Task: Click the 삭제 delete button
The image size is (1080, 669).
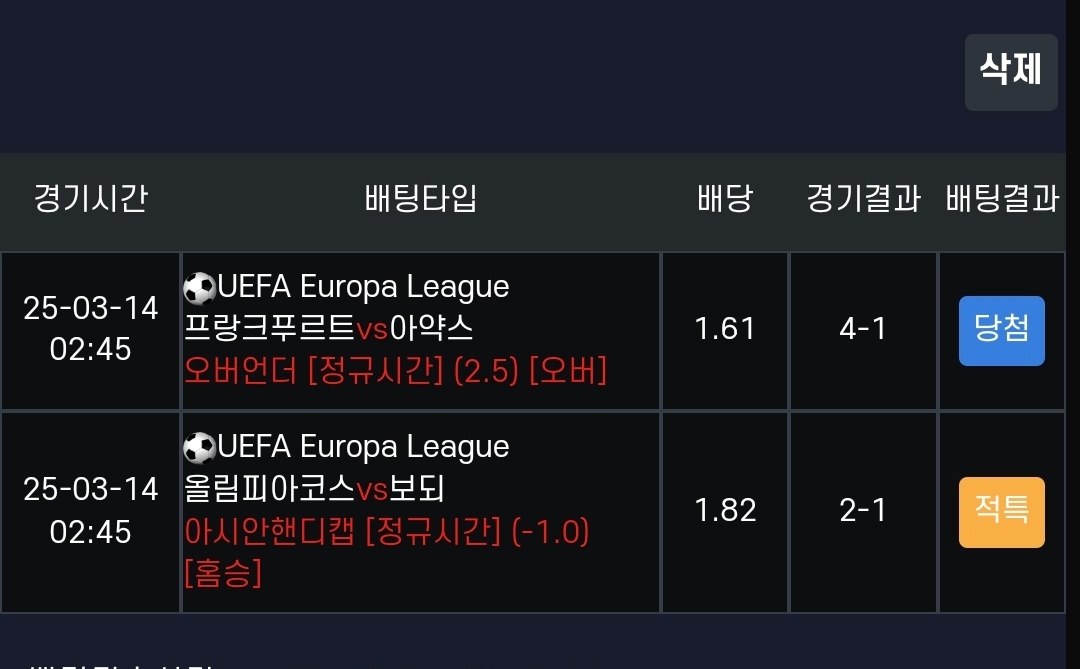Action: [1011, 72]
